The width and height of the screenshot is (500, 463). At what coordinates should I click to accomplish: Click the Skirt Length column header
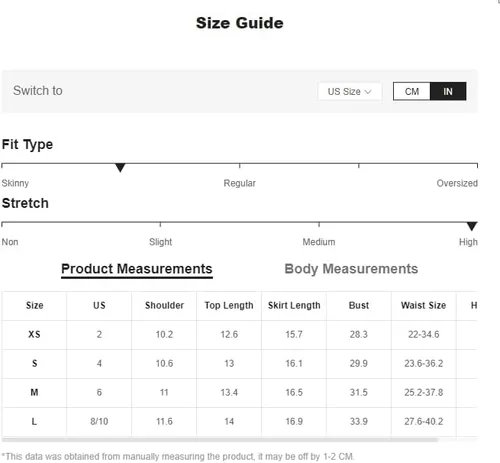click(x=294, y=305)
